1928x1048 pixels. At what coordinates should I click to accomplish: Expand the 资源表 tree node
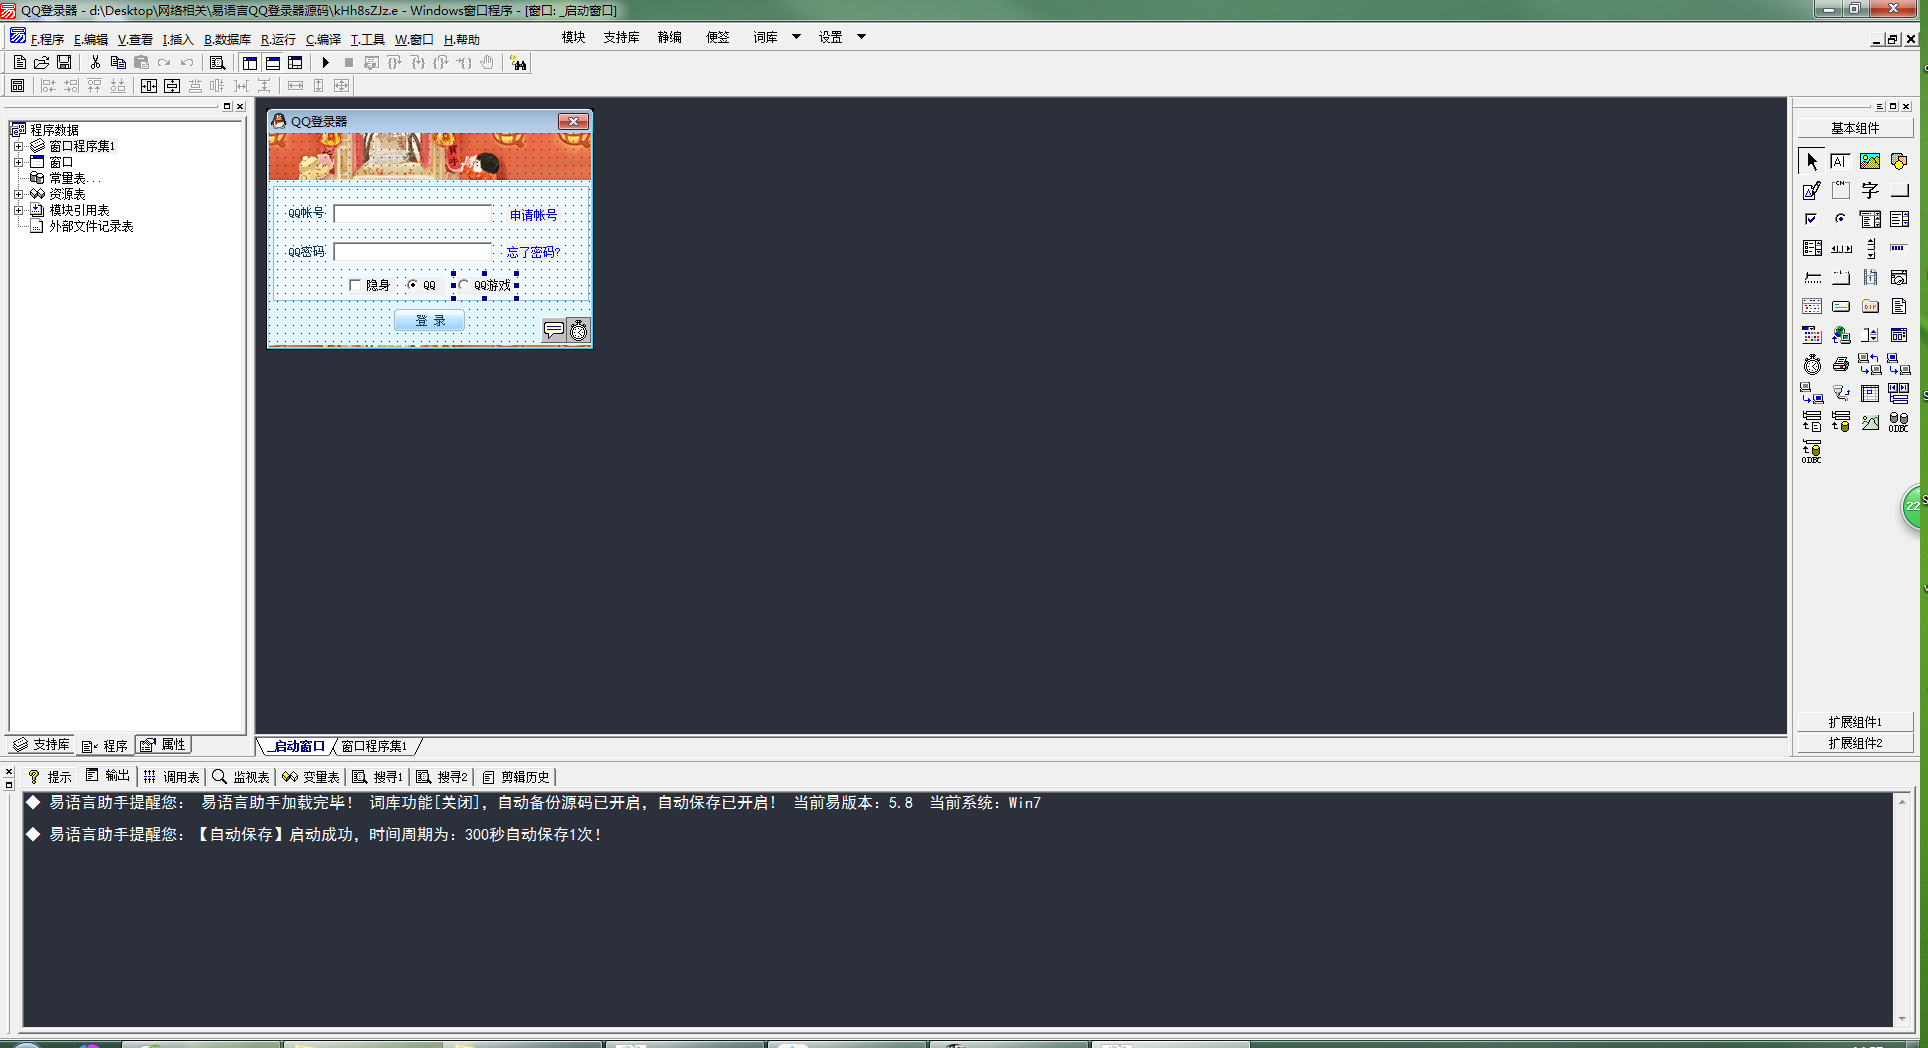click(x=18, y=194)
